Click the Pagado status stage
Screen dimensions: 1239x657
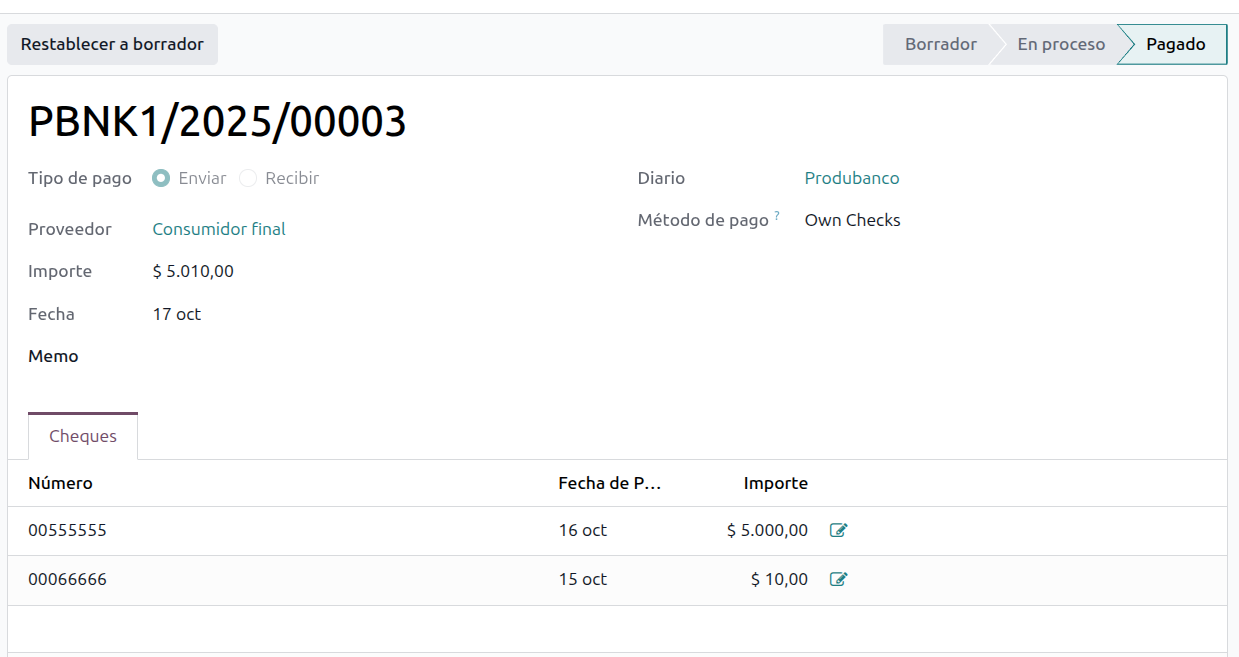(x=1175, y=45)
